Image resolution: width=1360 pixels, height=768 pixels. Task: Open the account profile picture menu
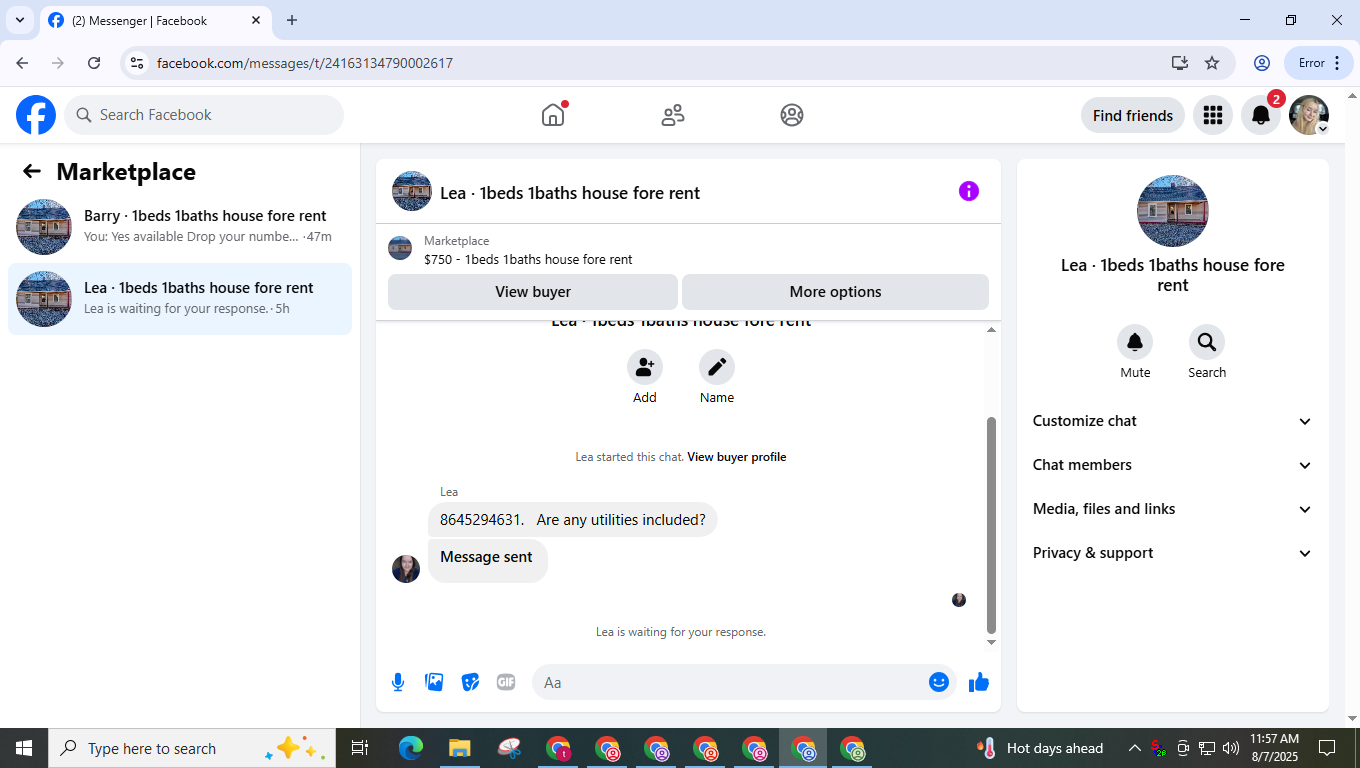click(1309, 115)
